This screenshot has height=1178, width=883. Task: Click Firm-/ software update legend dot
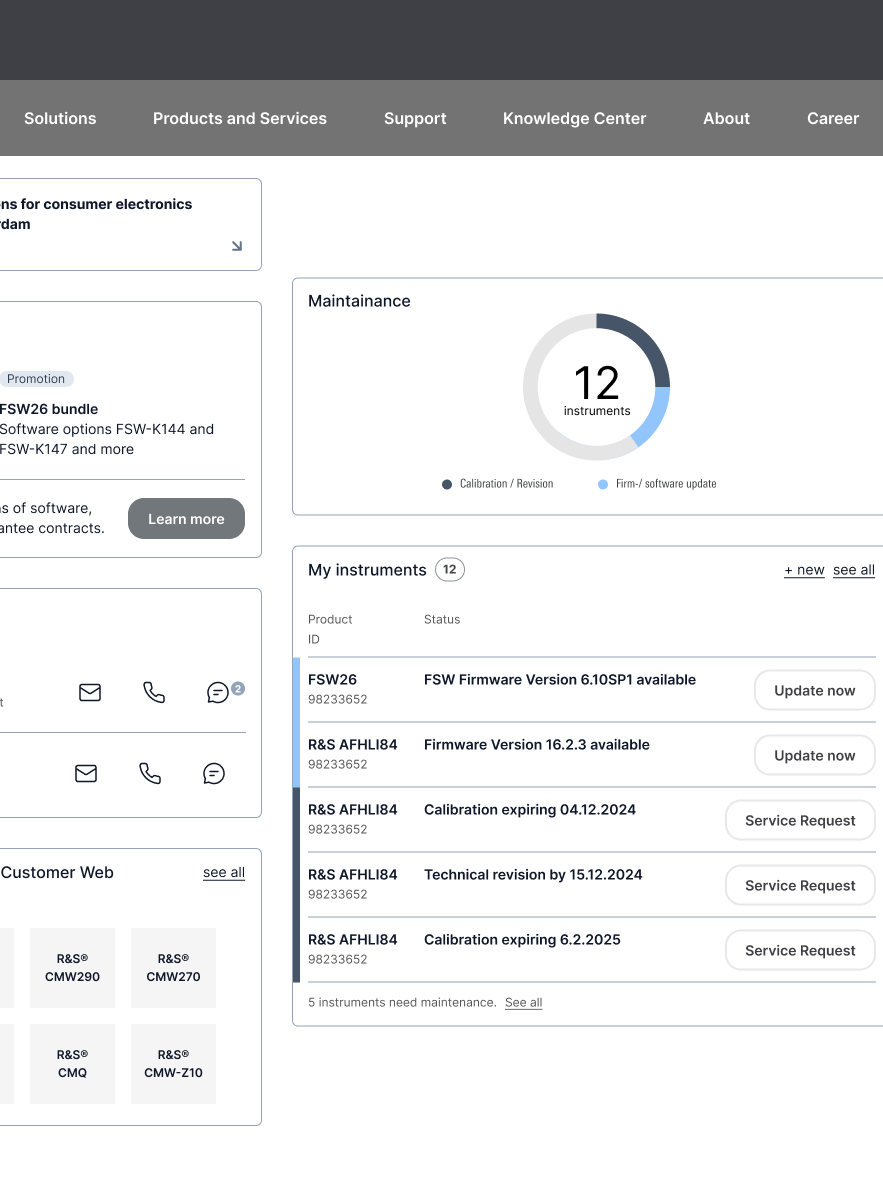pos(603,484)
